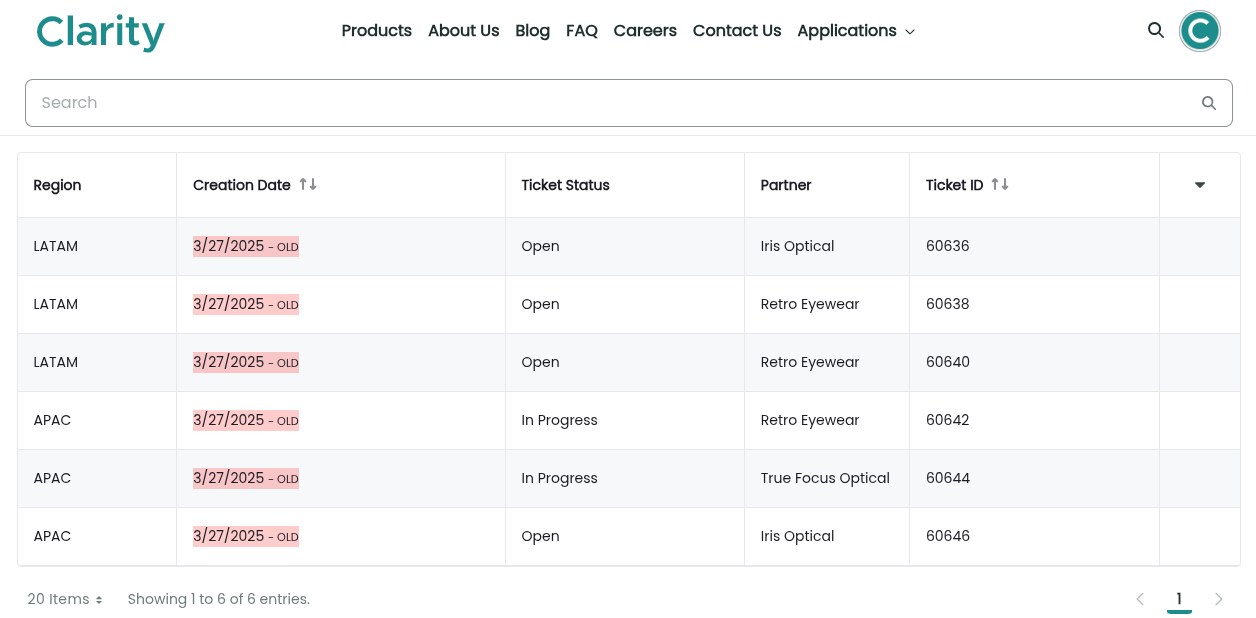Go to previous page arrow
1256x618 pixels.
click(1140, 599)
